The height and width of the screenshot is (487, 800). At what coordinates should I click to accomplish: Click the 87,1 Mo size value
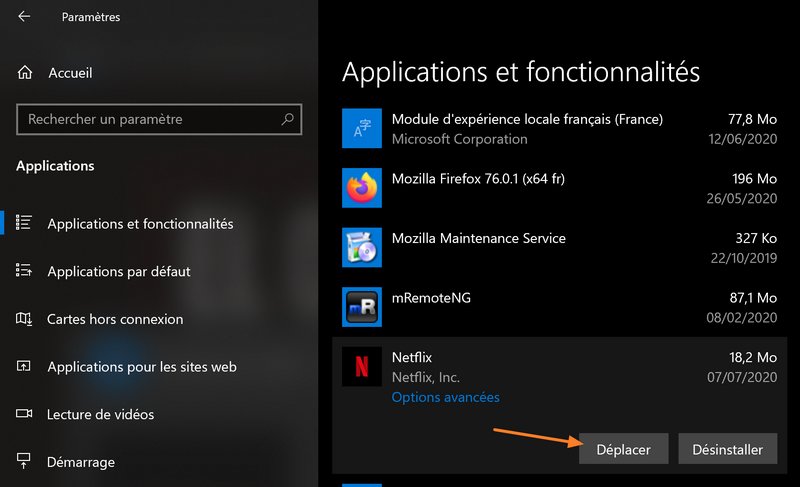click(x=753, y=298)
